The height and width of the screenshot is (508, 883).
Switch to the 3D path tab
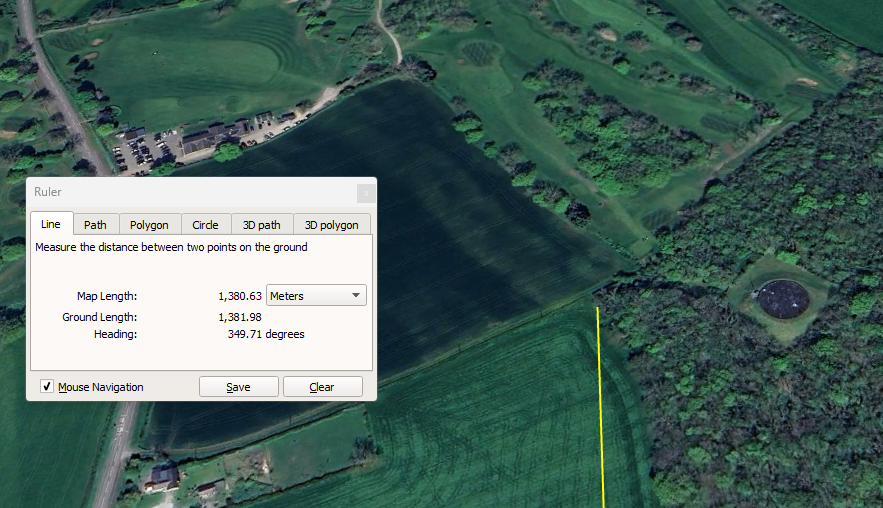262,225
